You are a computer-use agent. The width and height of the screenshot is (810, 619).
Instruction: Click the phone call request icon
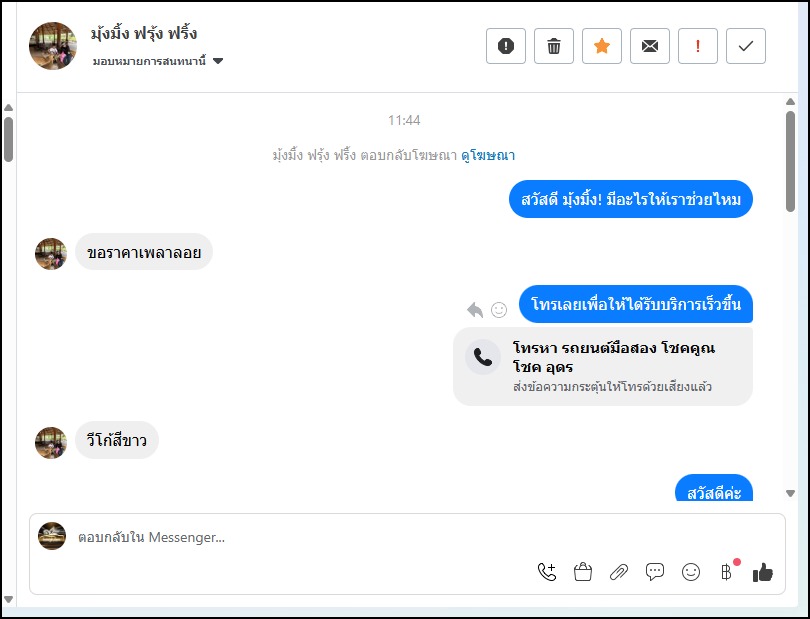click(x=547, y=572)
